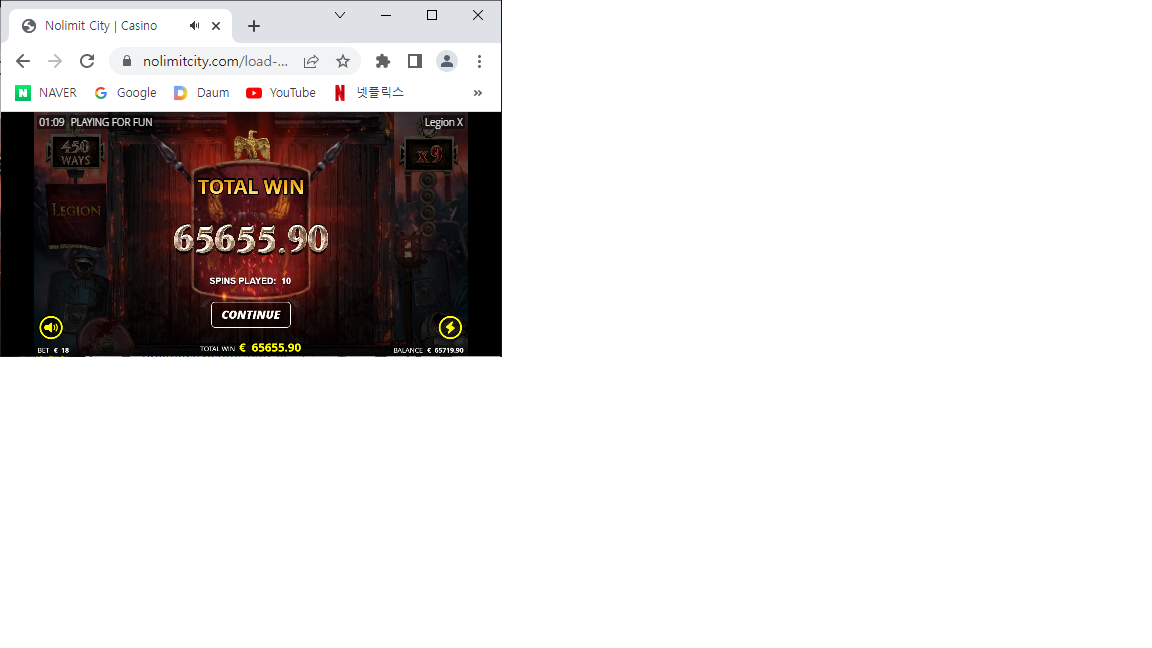Screen dimensions: 1152x648
Task: Open the lightning bolt fast-play option
Action: 450,327
